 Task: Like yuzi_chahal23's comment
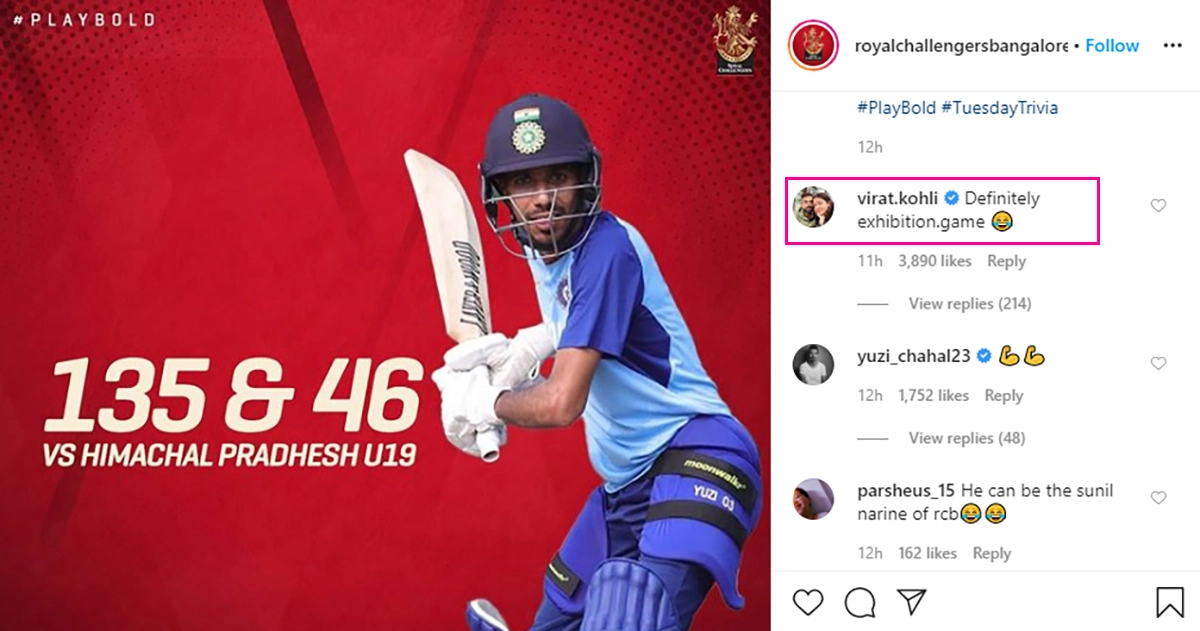[1158, 364]
